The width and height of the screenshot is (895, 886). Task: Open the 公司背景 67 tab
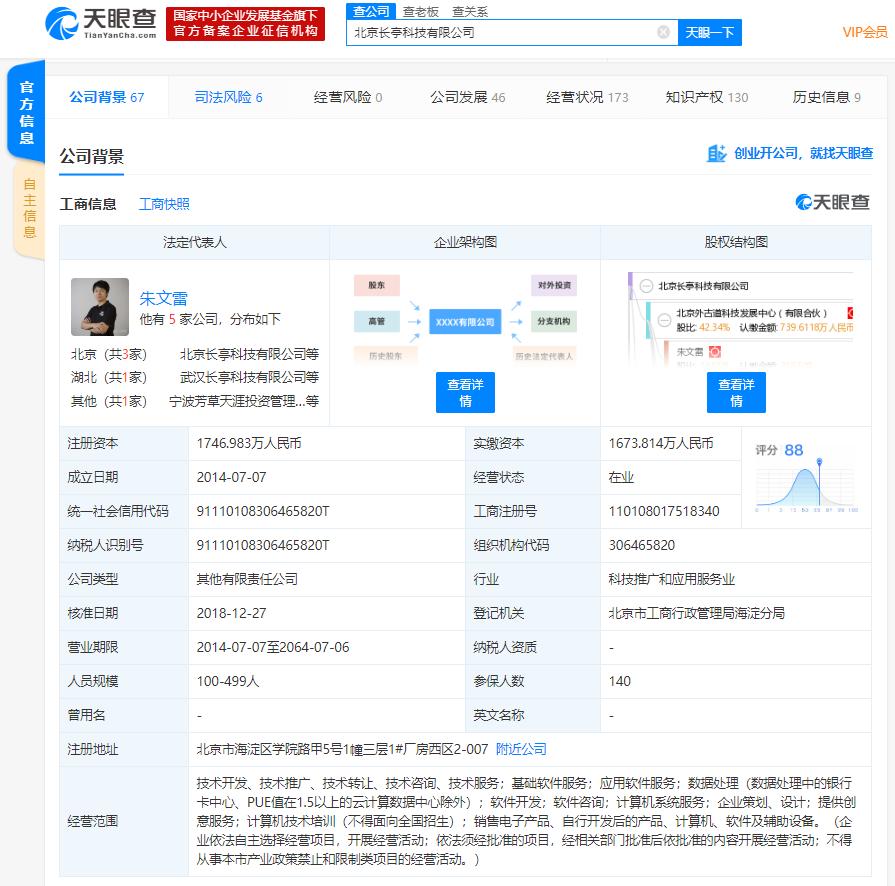pos(107,97)
